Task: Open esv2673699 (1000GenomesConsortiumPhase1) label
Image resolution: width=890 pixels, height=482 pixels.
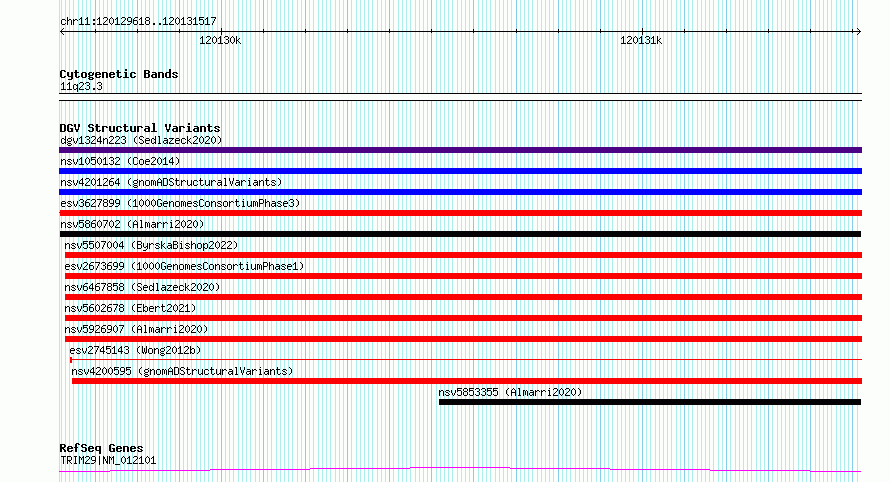Action: tap(184, 266)
